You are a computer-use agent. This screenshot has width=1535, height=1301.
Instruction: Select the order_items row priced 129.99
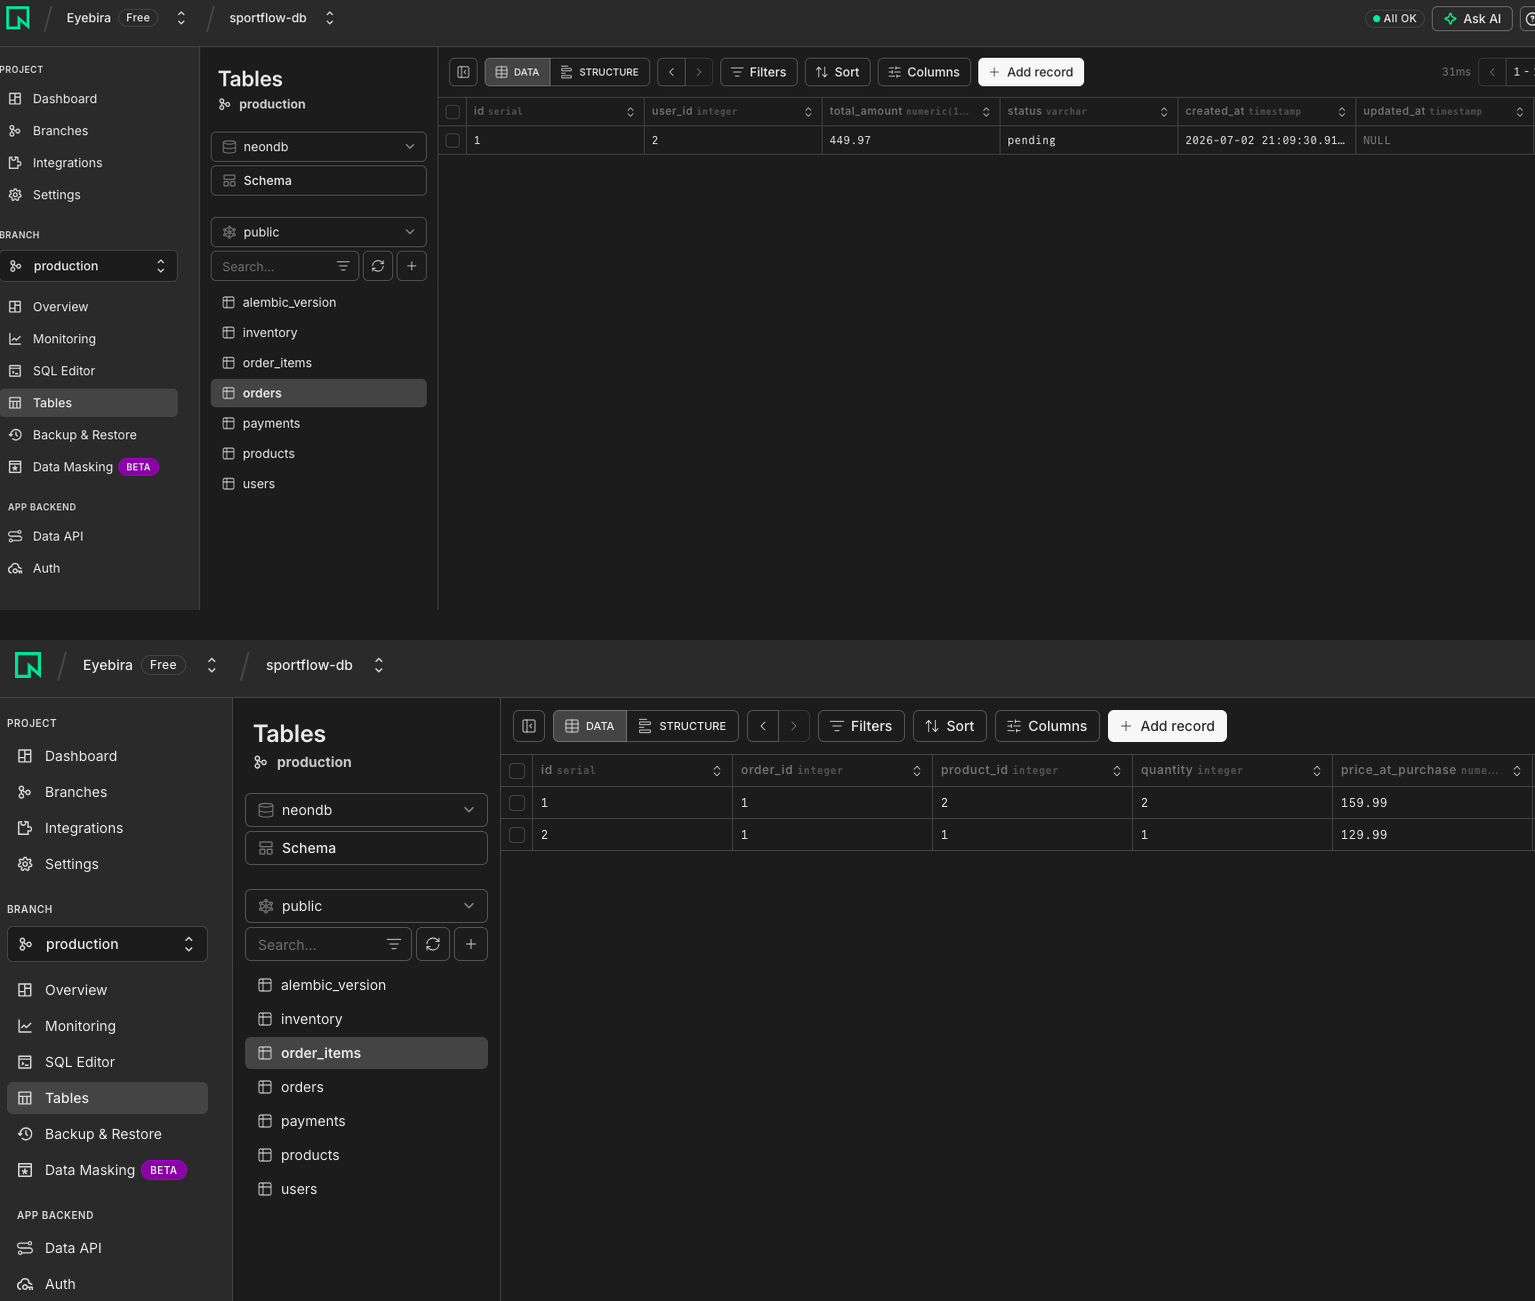click(x=517, y=835)
